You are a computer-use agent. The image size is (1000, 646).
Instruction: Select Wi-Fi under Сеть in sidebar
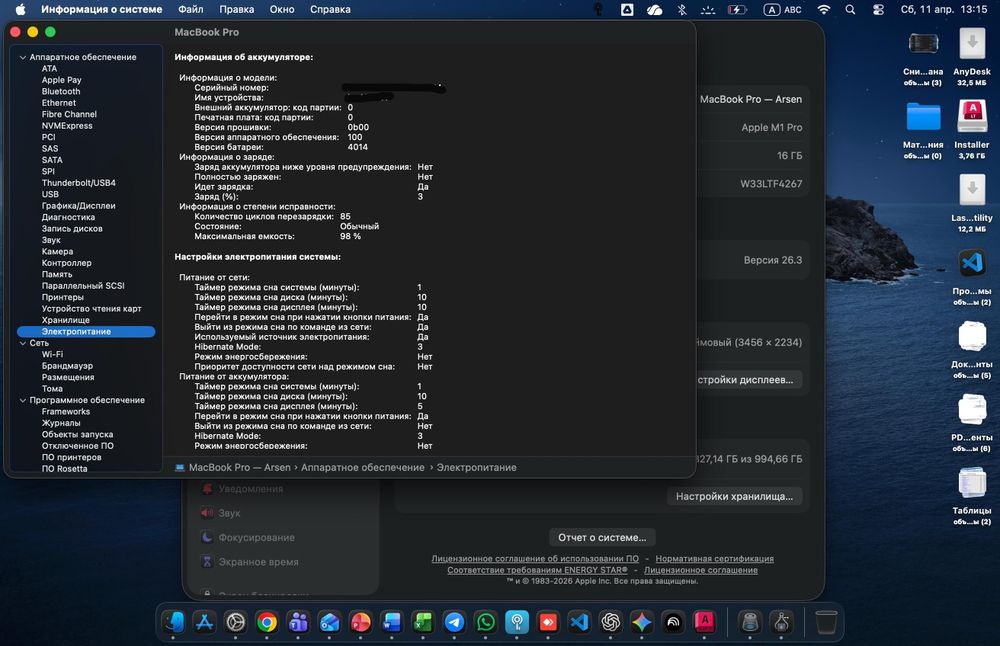(52, 355)
